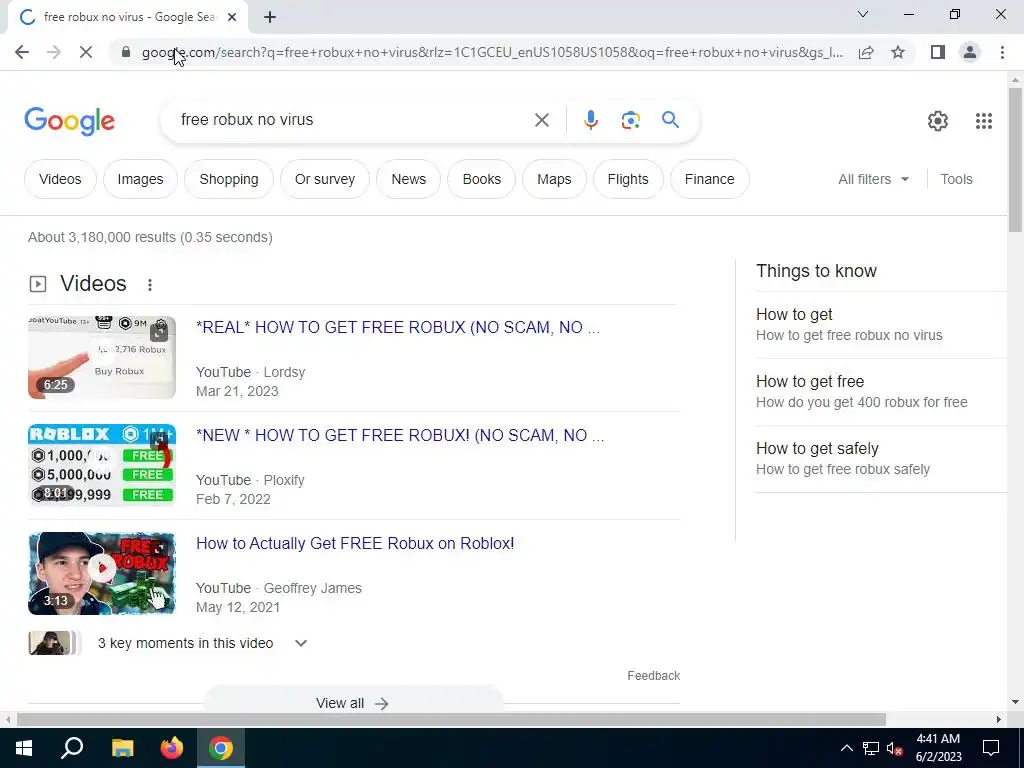
Task: Open the taskbar clock and date
Action: point(938,748)
